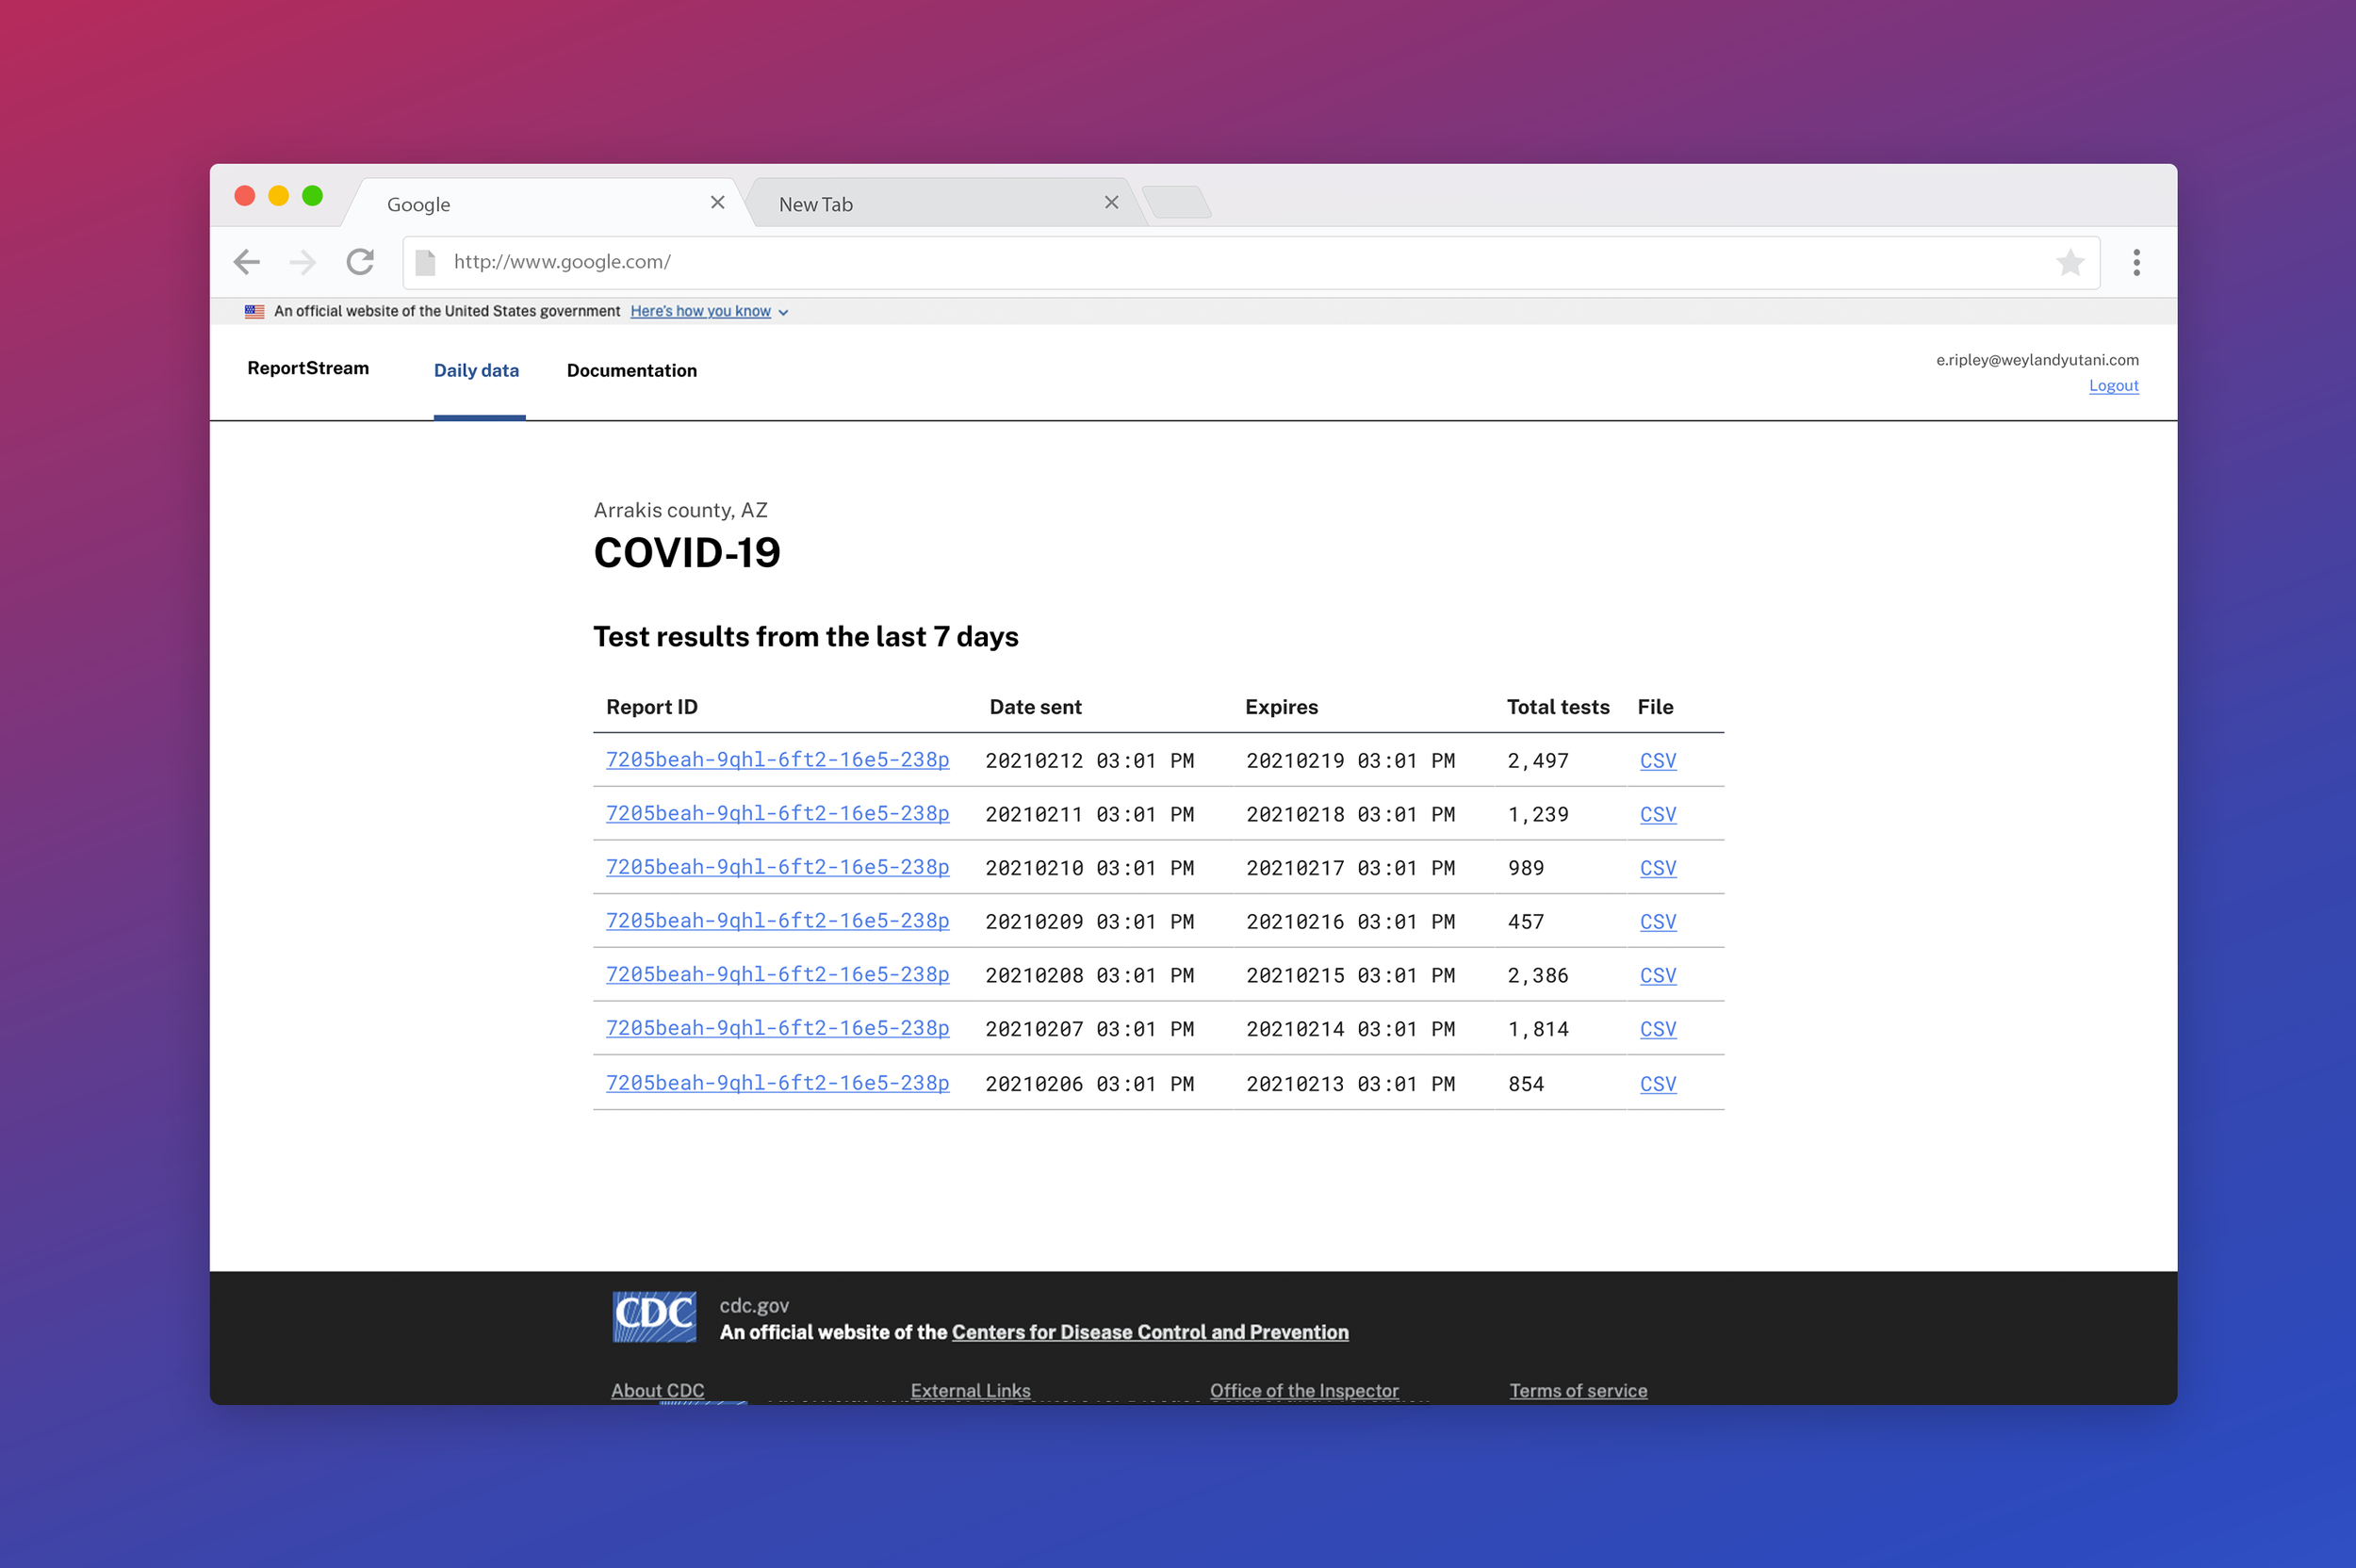Bookmark page with the star icon
This screenshot has height=1568, width=2356.
click(2069, 262)
